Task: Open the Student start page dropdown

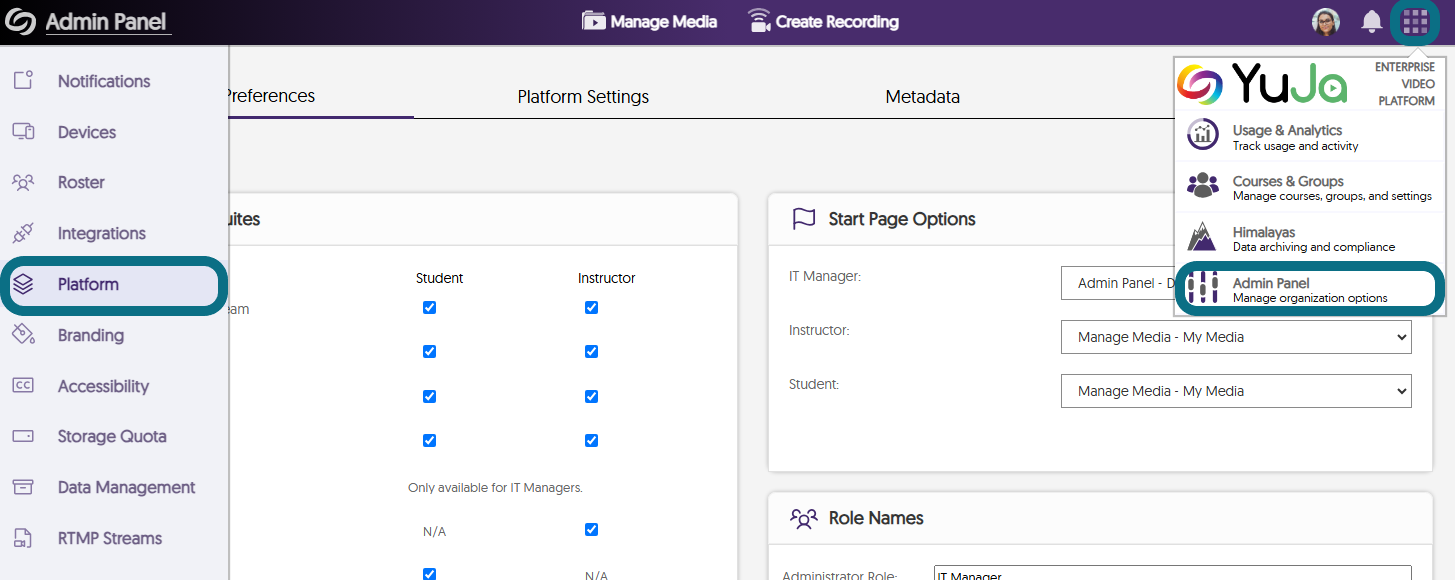Action: coord(1235,391)
